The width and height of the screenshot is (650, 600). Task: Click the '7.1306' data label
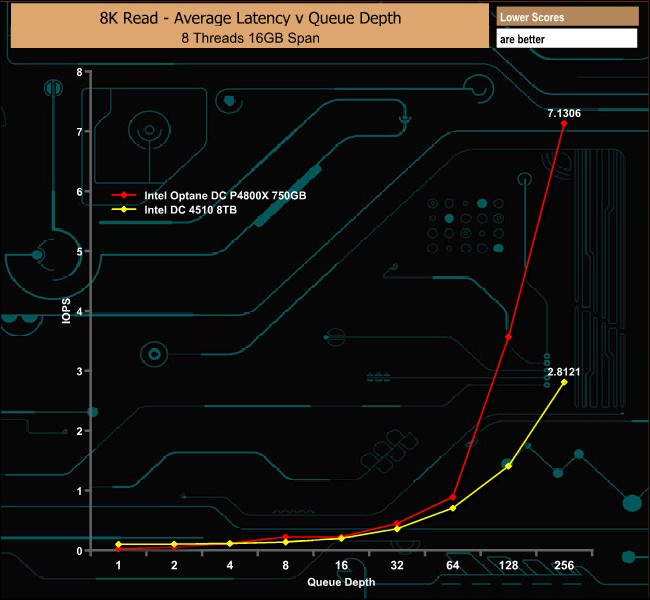pos(564,113)
